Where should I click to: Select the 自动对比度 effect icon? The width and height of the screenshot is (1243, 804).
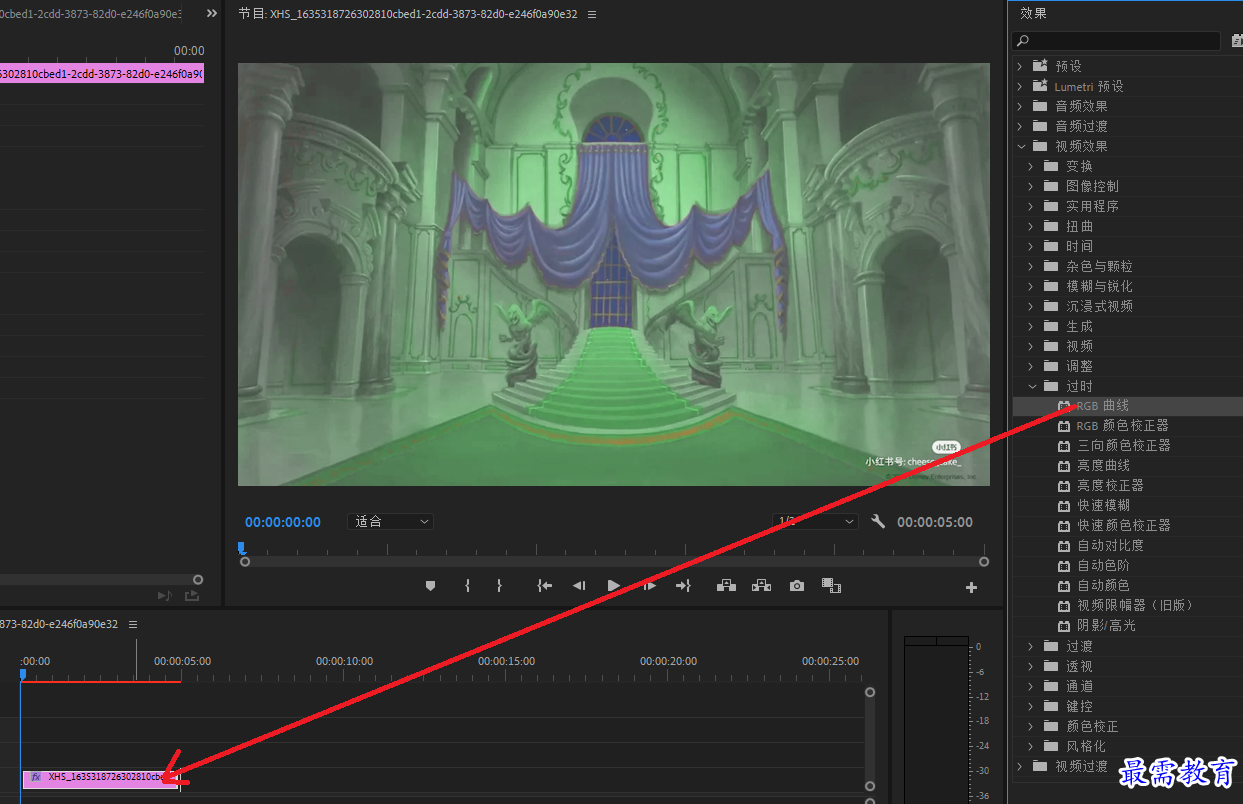pyautogui.click(x=1064, y=546)
